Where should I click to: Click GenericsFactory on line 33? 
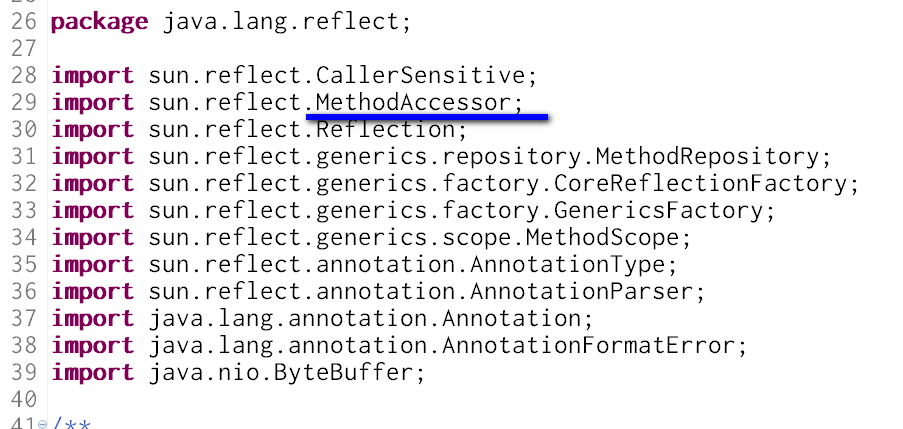click(x=658, y=211)
